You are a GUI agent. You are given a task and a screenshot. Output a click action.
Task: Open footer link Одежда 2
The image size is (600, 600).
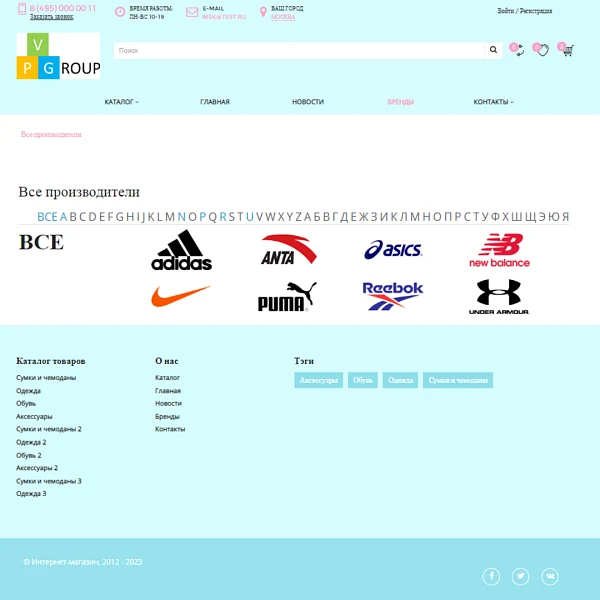[x=31, y=442]
